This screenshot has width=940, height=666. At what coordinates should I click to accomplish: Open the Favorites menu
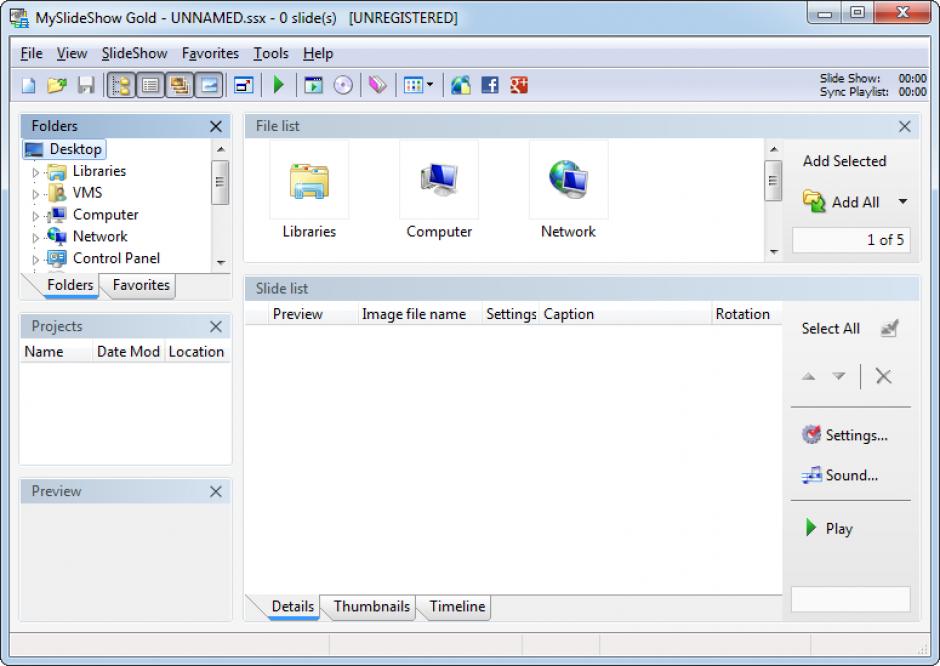(210, 54)
